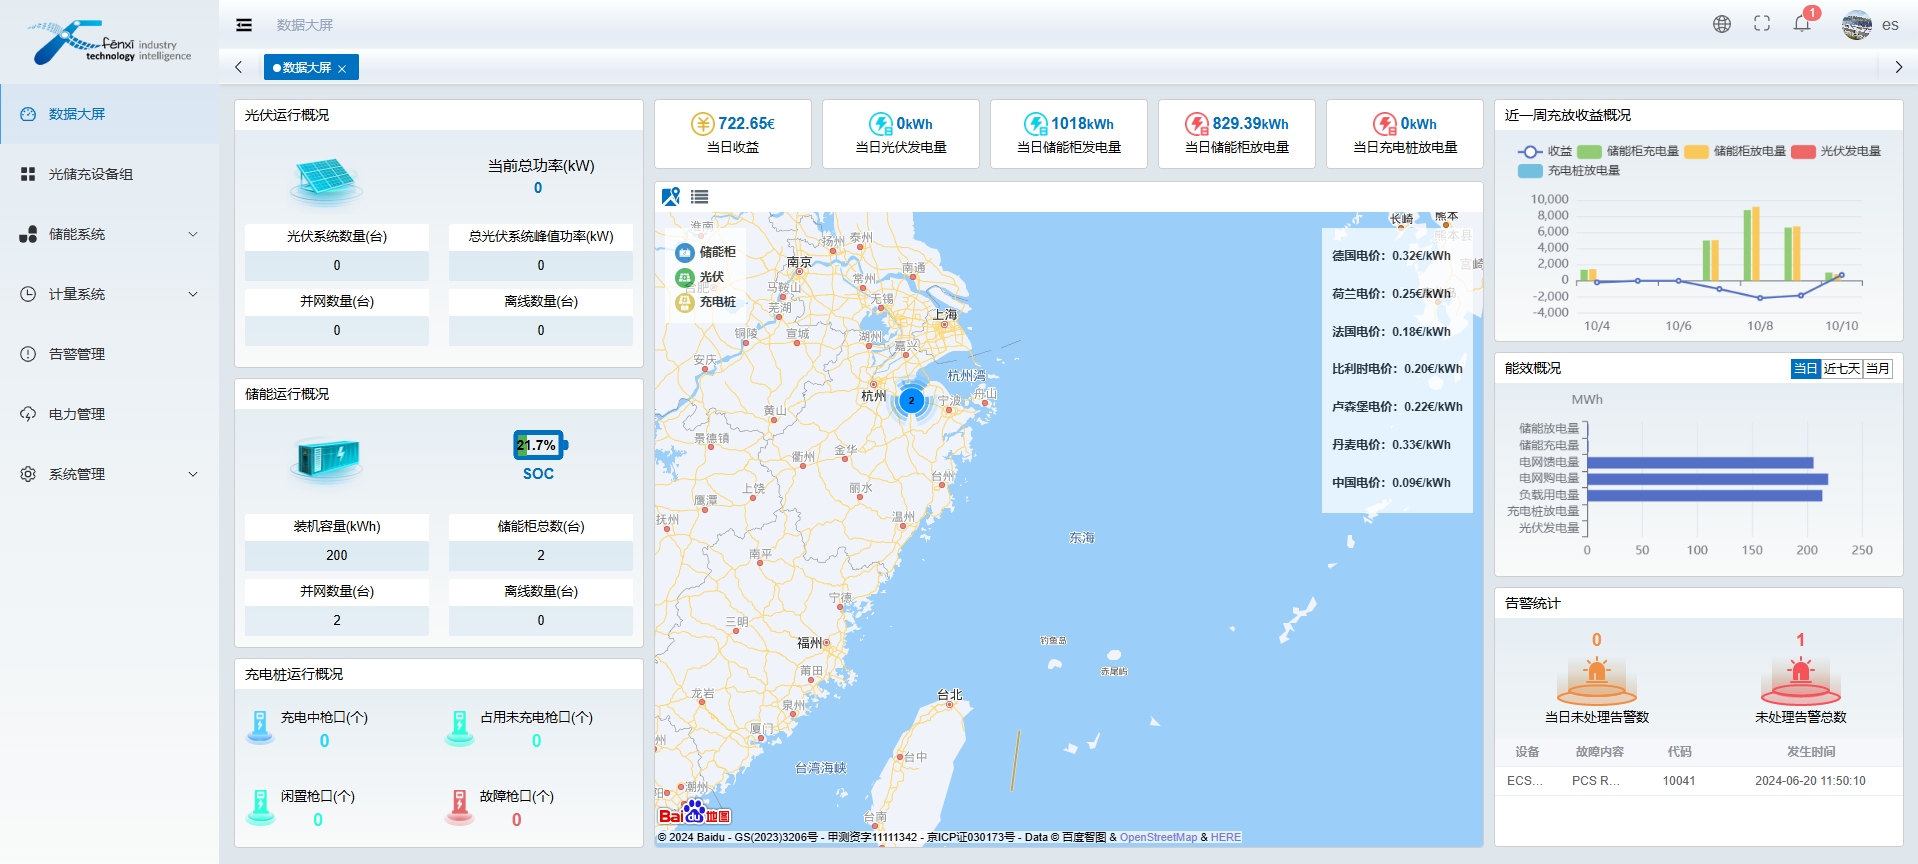This screenshot has width=1918, height=864.
Task: Open 光储充设备组 from the sidebar
Action: 91,174
